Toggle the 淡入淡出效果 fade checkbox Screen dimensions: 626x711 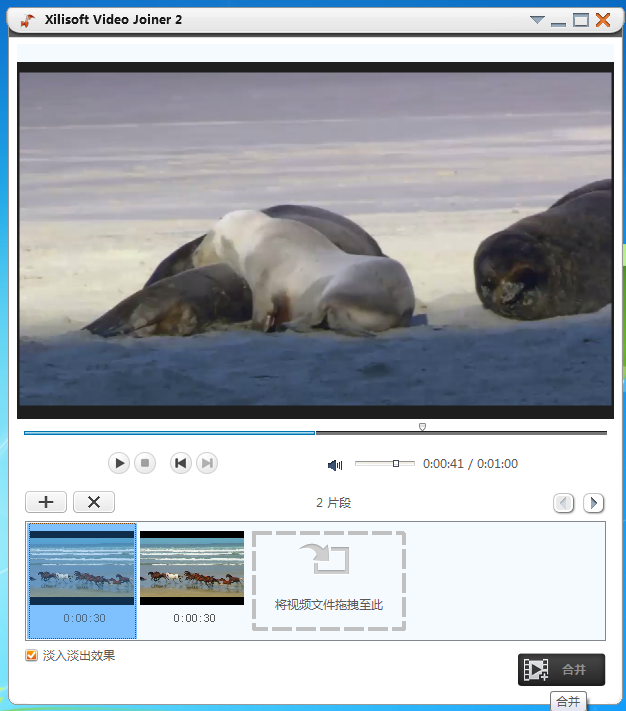click(31, 655)
